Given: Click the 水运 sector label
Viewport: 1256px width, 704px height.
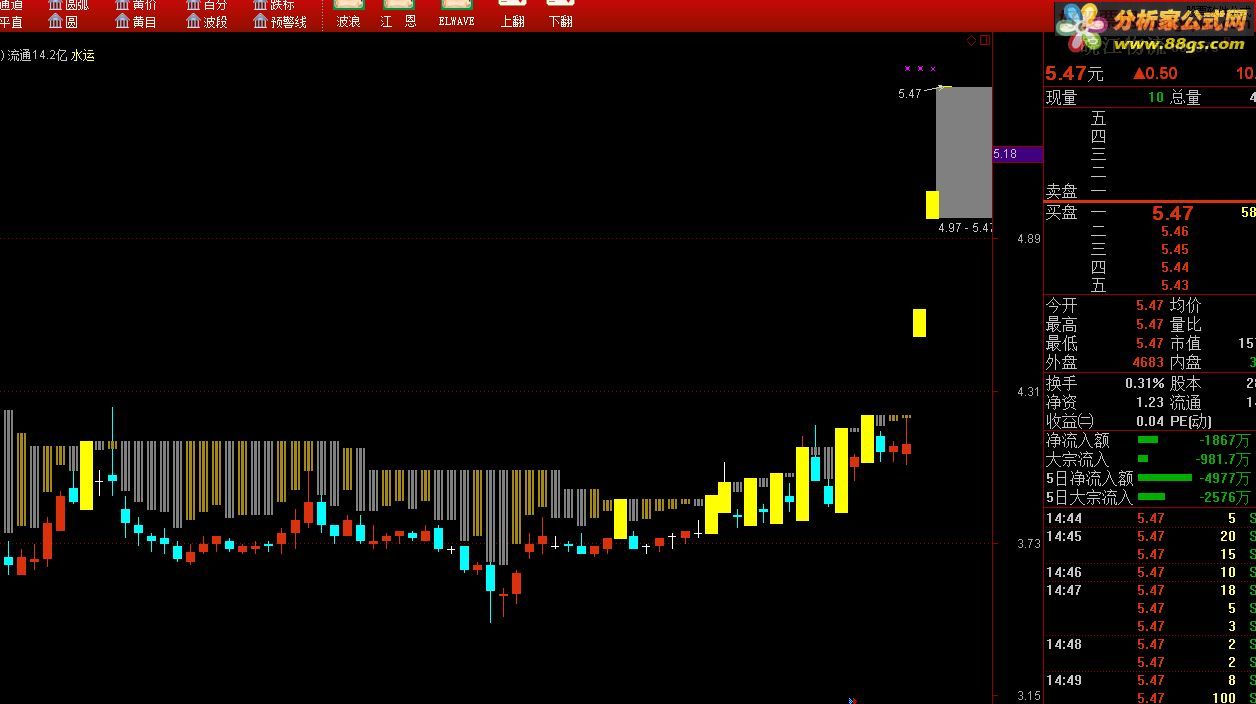Looking at the screenshot, I should pyautogui.click(x=83, y=56).
